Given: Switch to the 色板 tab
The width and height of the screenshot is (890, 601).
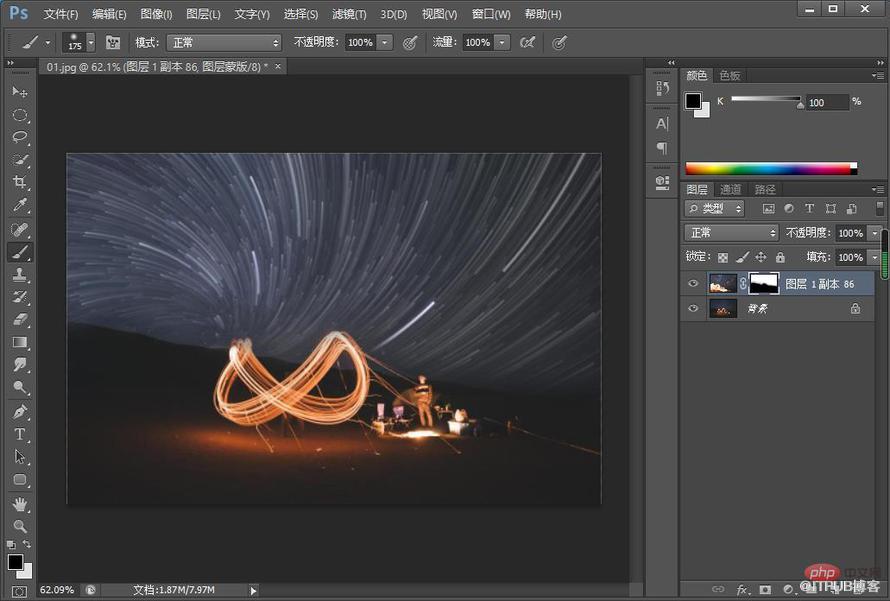Looking at the screenshot, I should (730, 75).
